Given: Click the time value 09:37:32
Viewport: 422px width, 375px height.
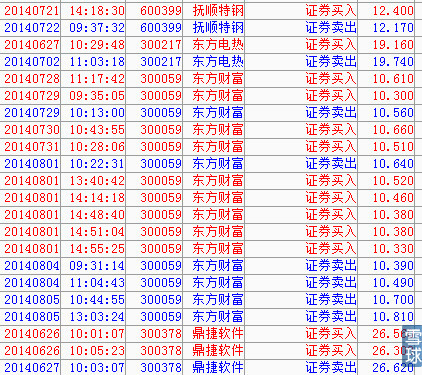Looking at the screenshot, I should pos(97,28).
